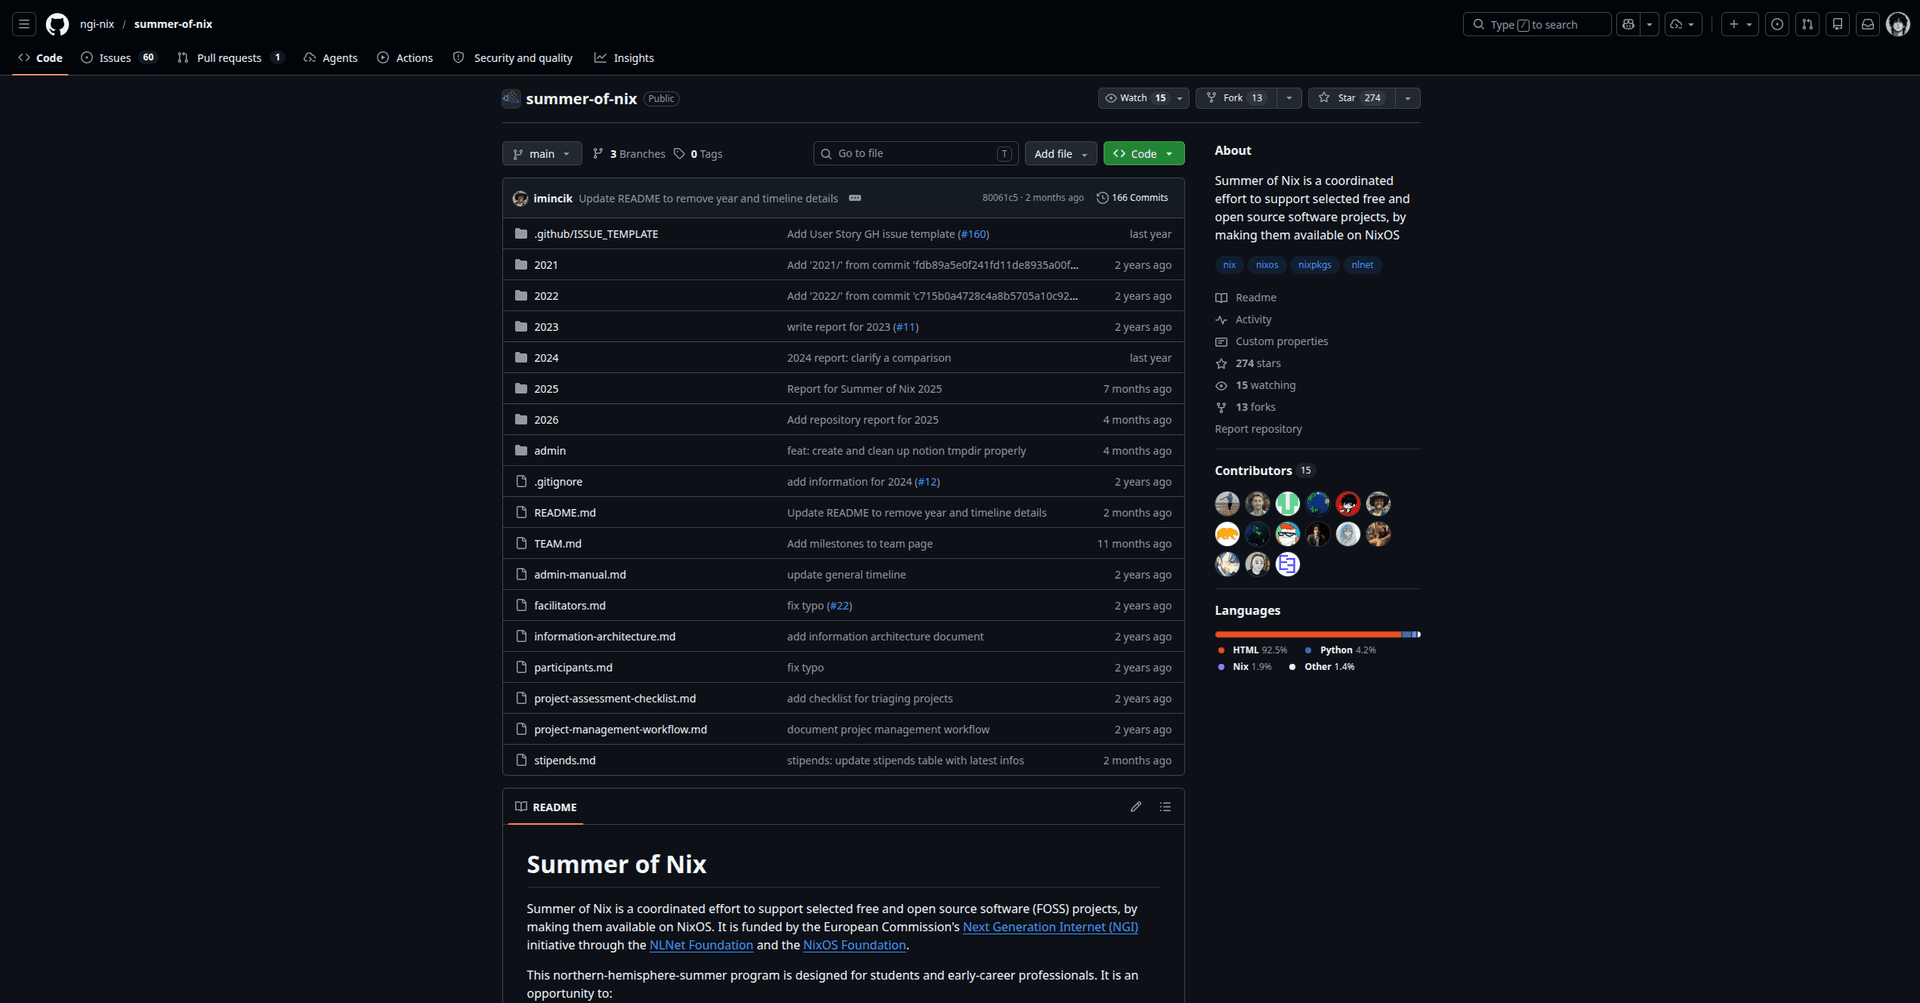The width and height of the screenshot is (1920, 1003).
Task: Focus the 'Type / to search' box
Action: [x=1537, y=24]
